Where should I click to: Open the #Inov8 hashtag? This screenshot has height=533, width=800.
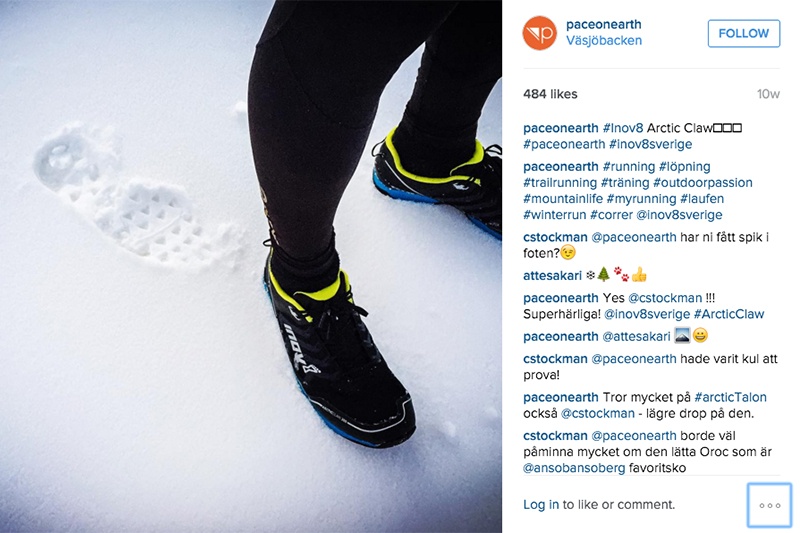point(623,128)
